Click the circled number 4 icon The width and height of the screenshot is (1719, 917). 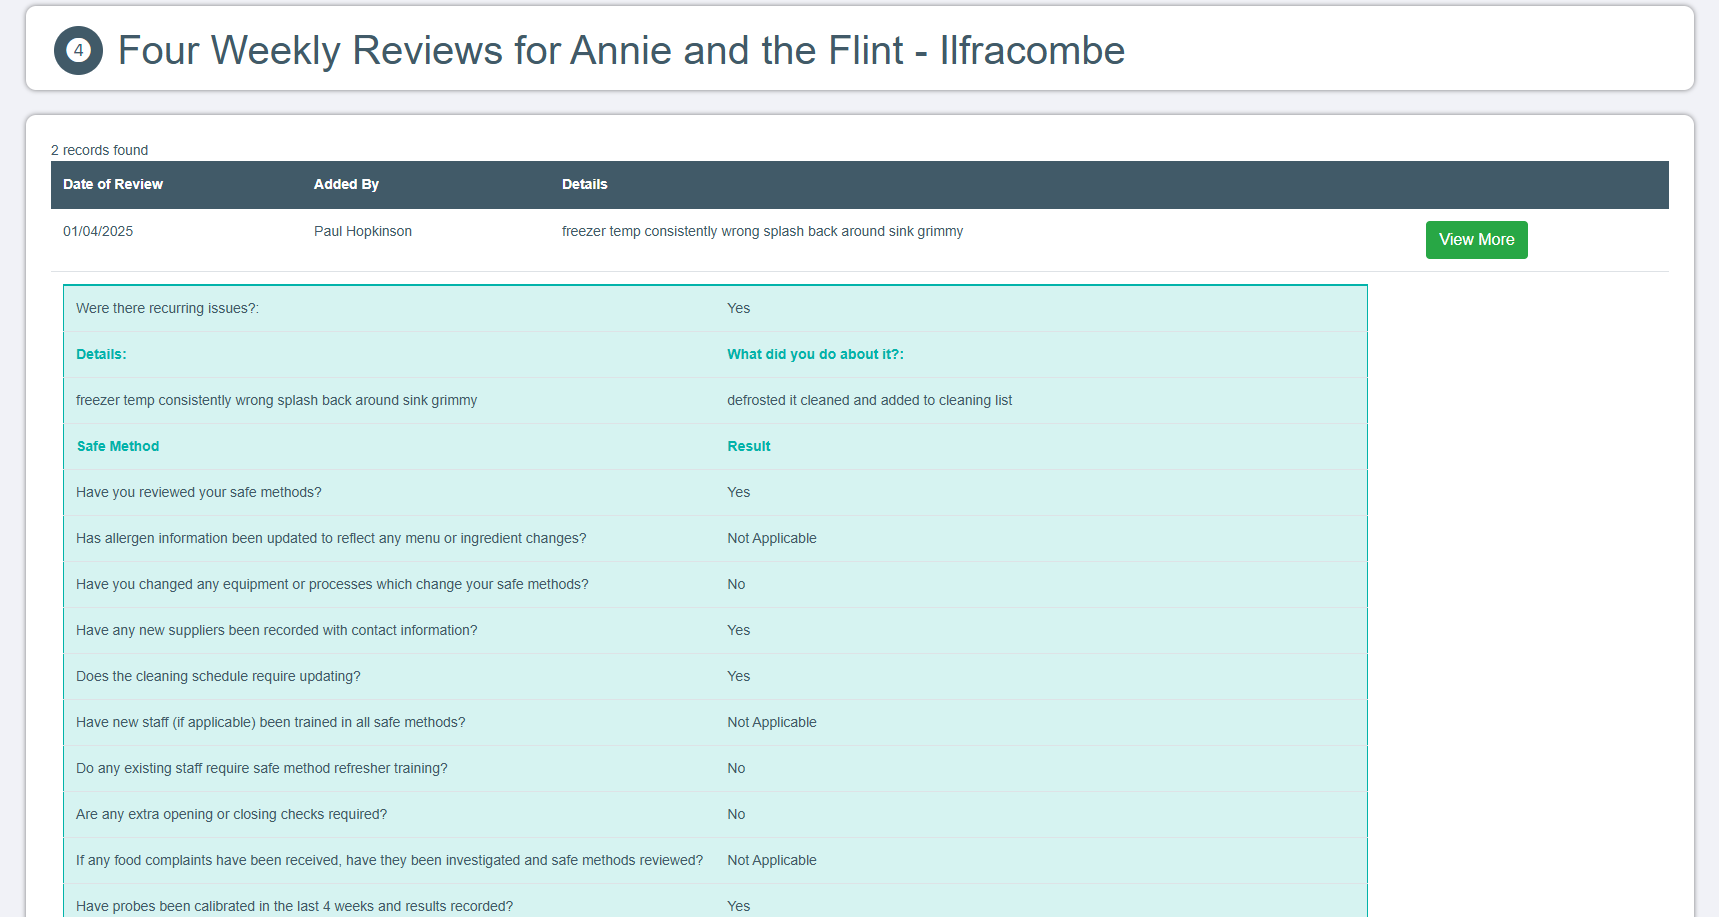click(78, 50)
